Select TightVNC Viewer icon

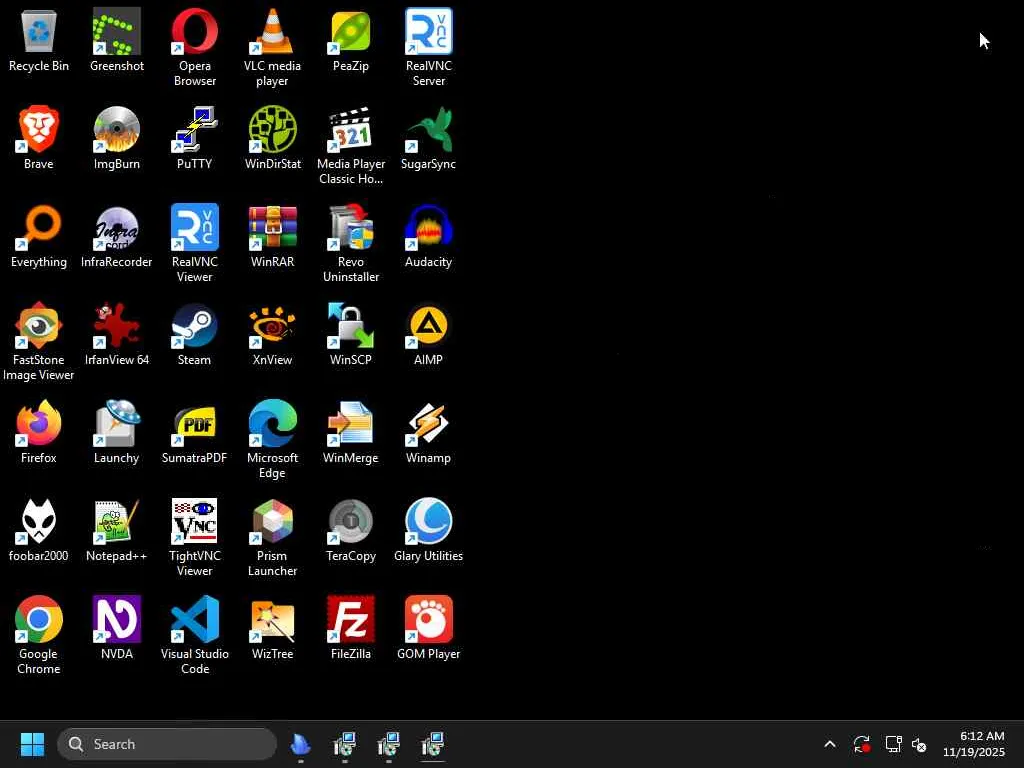(195, 537)
